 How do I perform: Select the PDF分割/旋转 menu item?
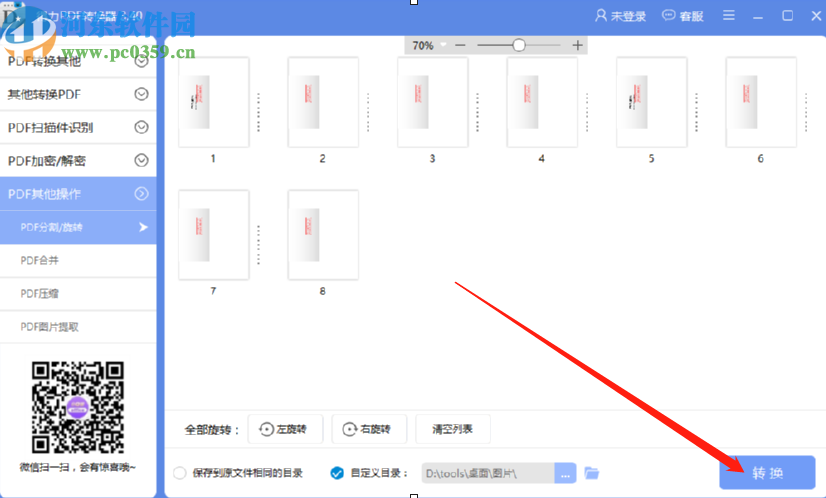(x=78, y=227)
